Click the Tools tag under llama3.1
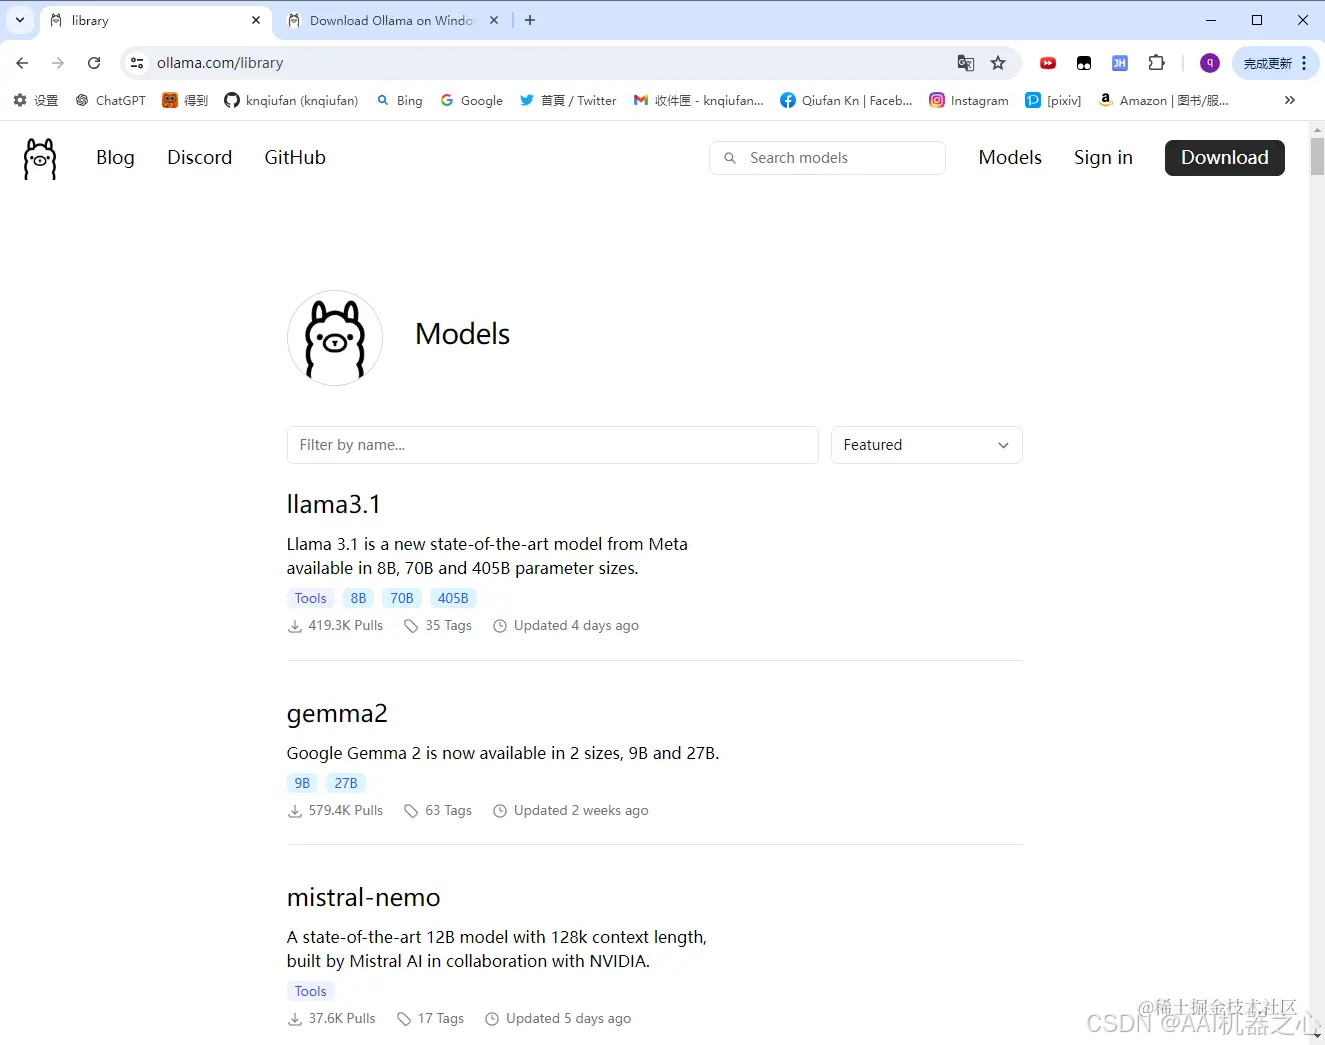 pyautogui.click(x=311, y=598)
